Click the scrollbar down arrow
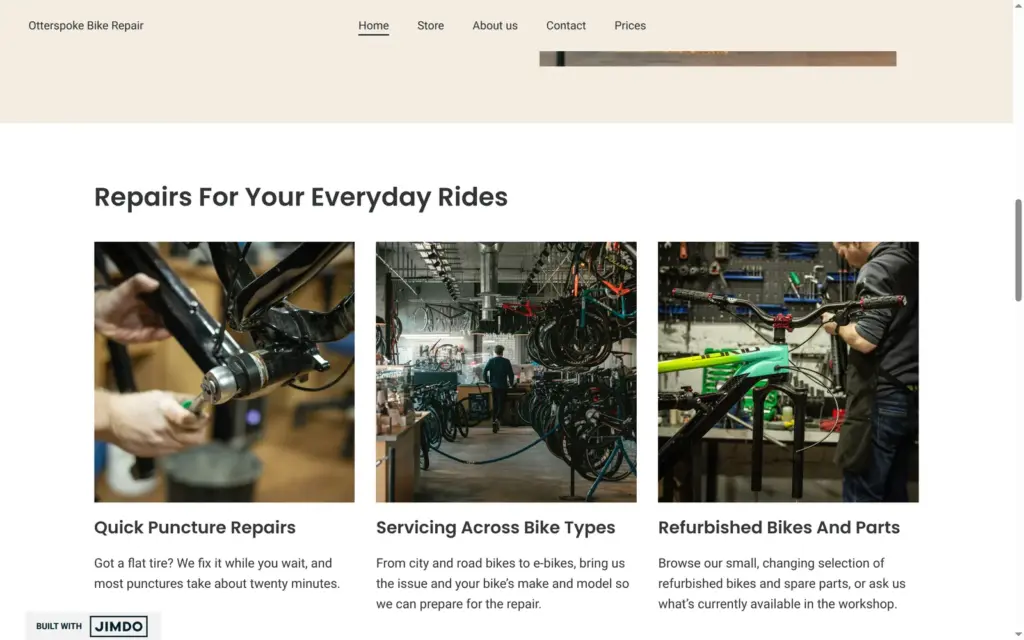This screenshot has width=1024, height=640. point(1018,635)
